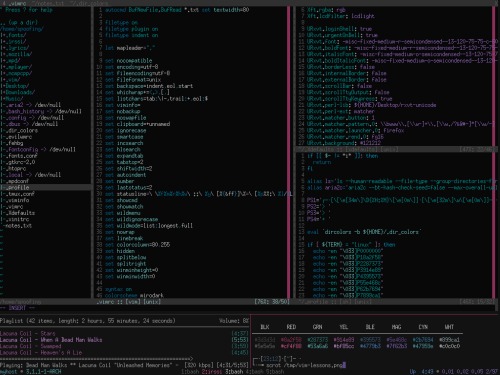This screenshot has width=500, height=375.
Task: Click the song progress bar in ncmpcpp
Action: [97, 359]
